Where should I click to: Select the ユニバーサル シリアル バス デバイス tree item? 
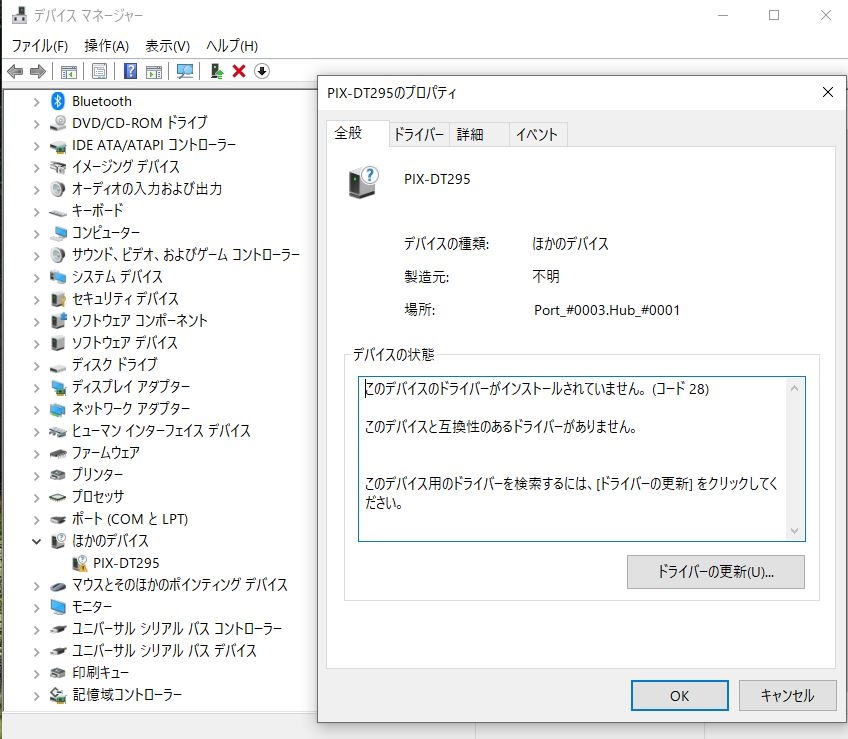tap(164, 651)
